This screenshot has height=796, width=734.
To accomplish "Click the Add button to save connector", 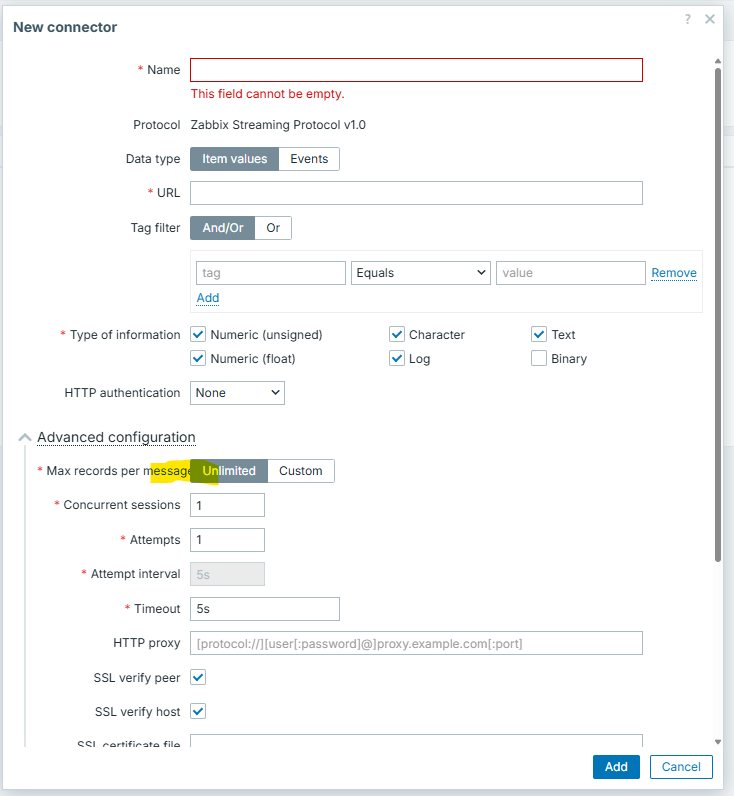I will (616, 767).
